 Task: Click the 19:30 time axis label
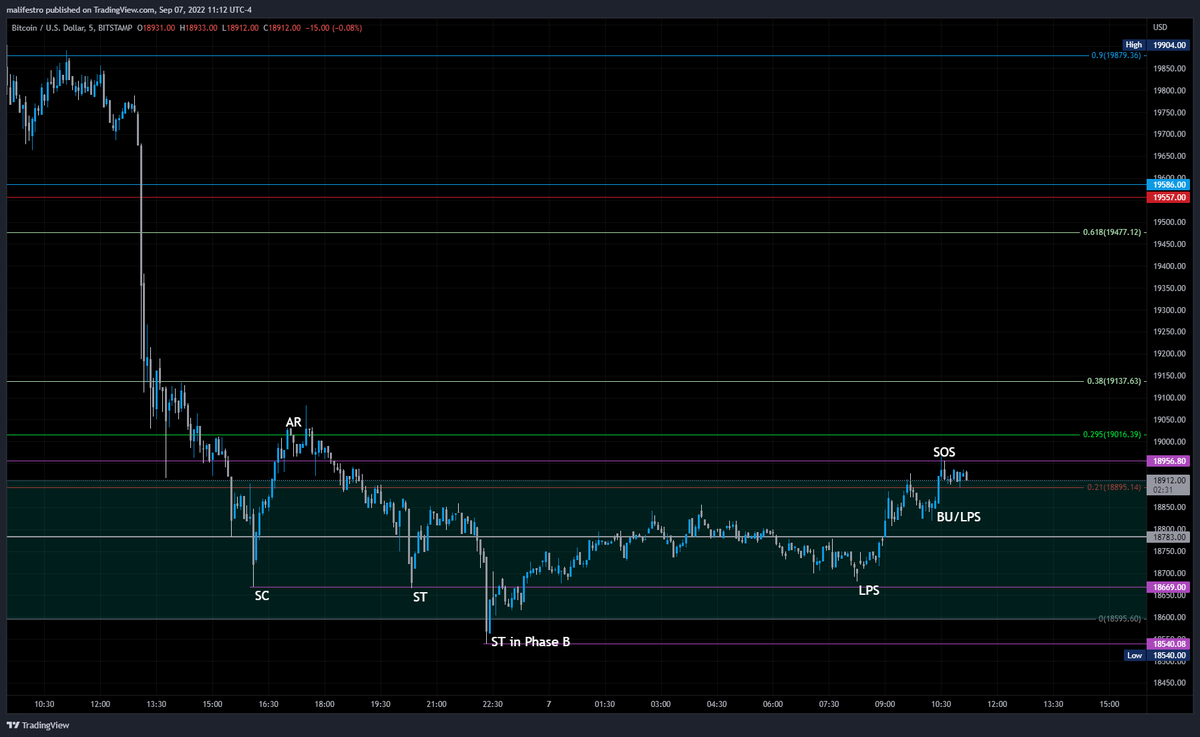[x=380, y=704]
